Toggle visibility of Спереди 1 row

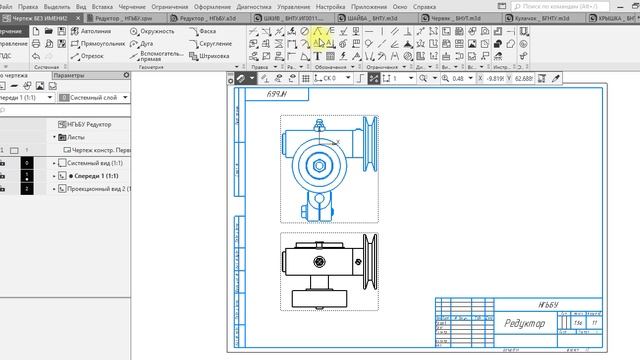pos(3,176)
